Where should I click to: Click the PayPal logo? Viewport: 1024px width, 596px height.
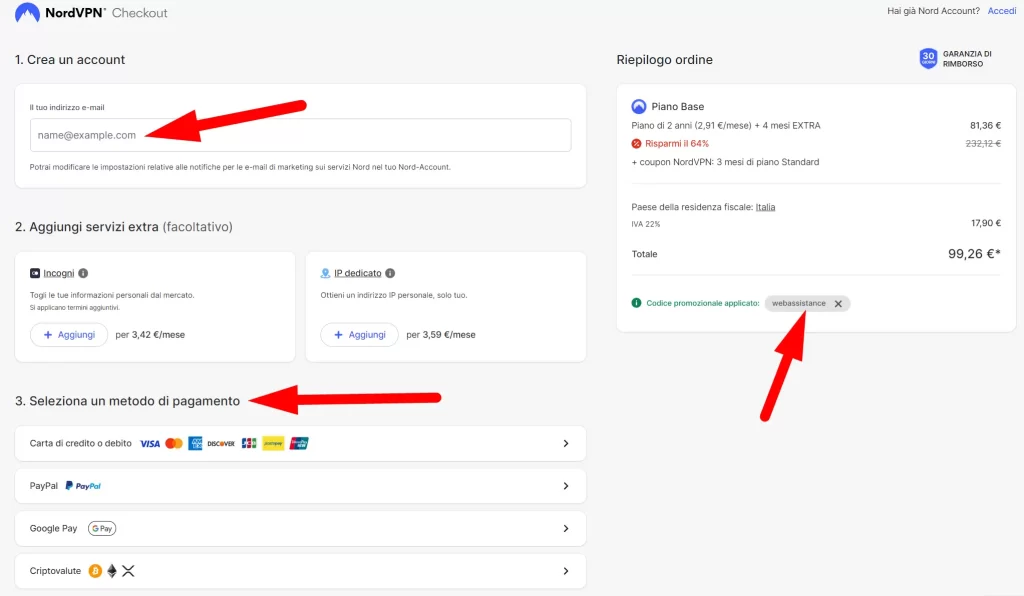83,486
